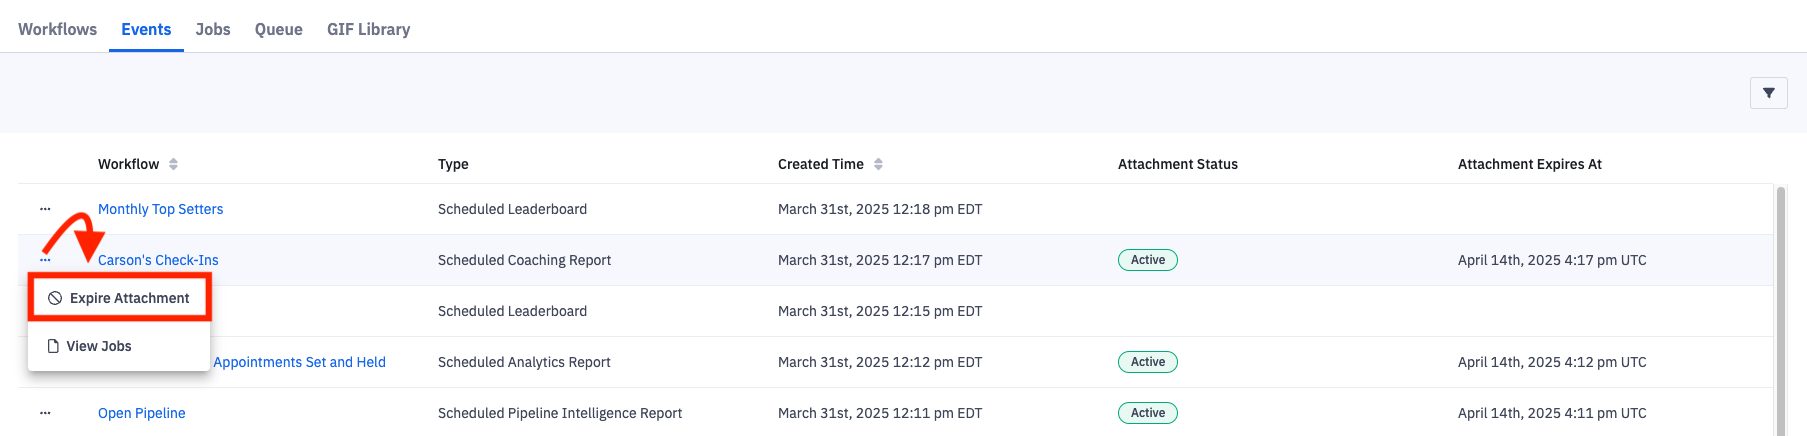The width and height of the screenshot is (1807, 436).
Task: Open the Carson's Check-Ins workflow link
Action: [158, 260]
